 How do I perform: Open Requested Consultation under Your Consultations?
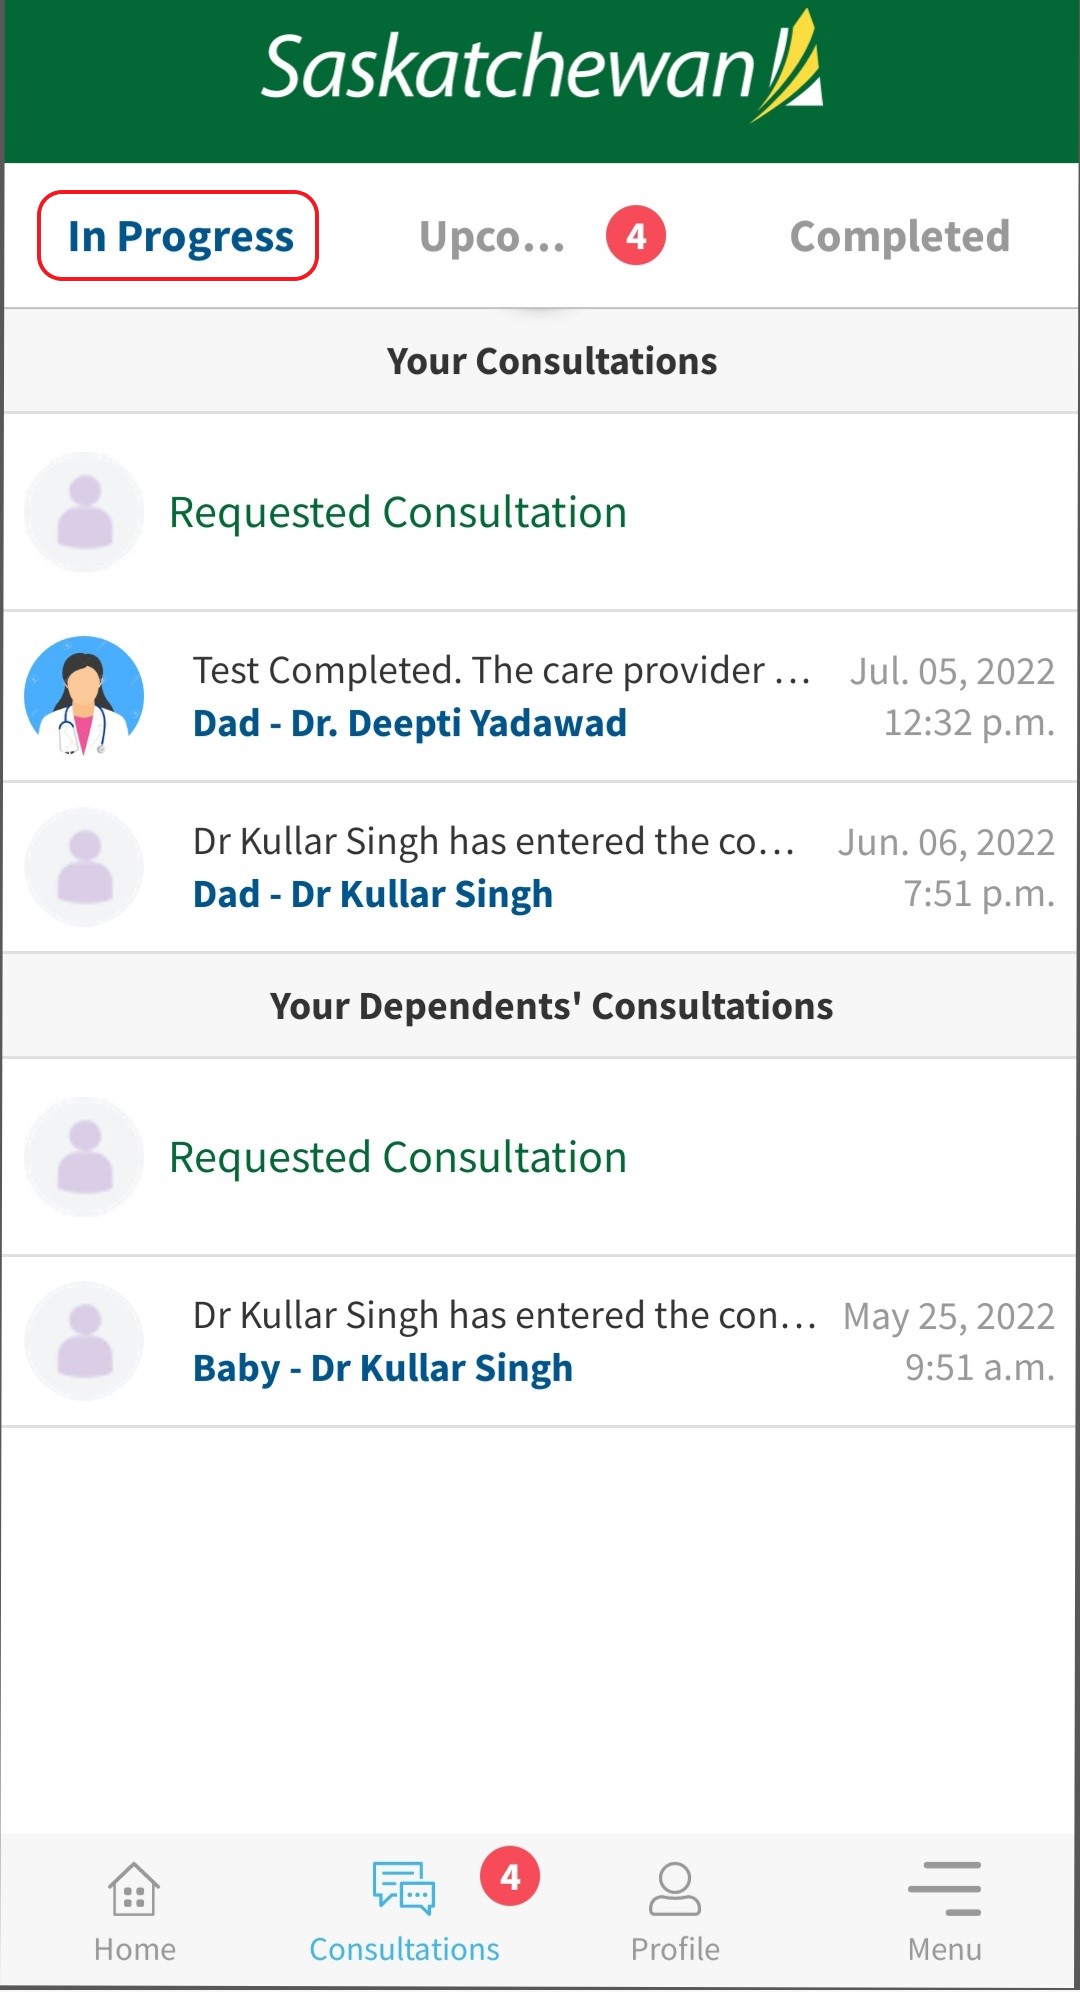(x=398, y=512)
